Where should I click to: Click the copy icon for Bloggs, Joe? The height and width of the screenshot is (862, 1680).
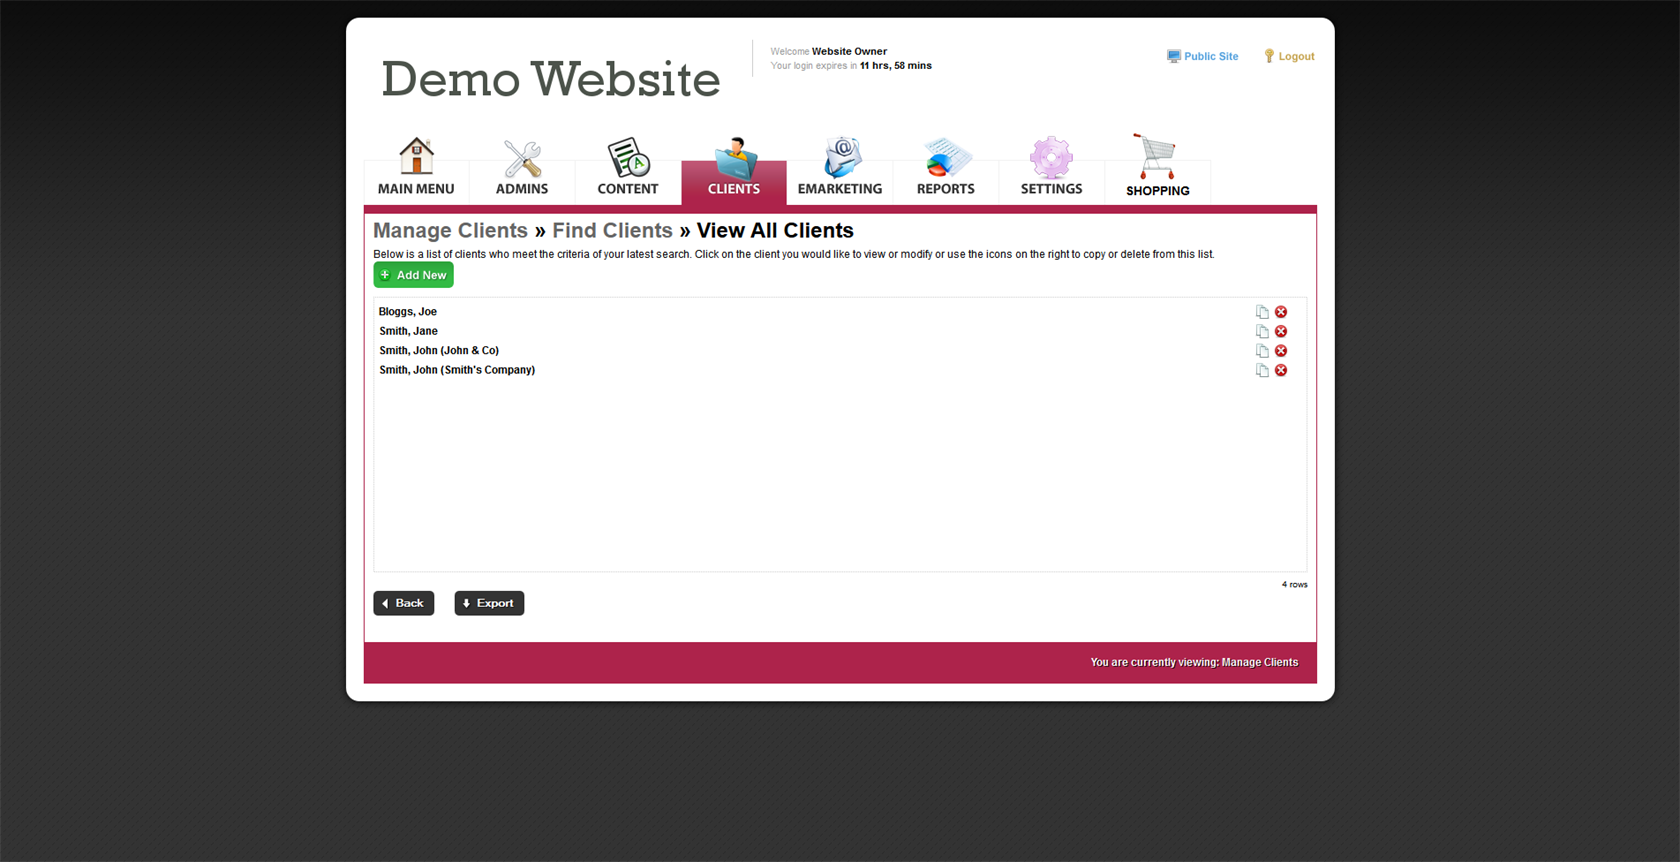pos(1262,312)
